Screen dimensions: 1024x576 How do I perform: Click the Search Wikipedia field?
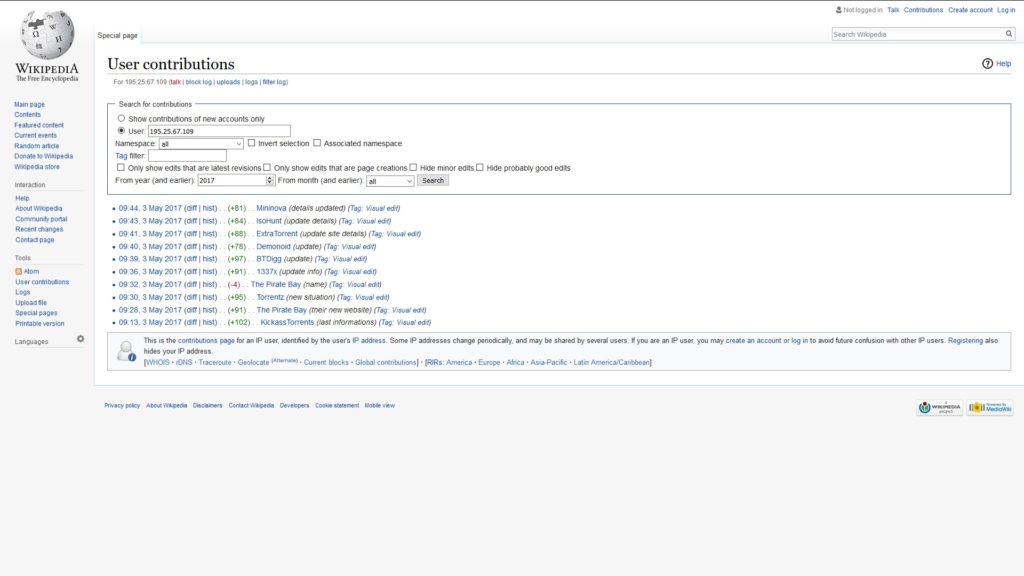pyautogui.click(x=918, y=34)
